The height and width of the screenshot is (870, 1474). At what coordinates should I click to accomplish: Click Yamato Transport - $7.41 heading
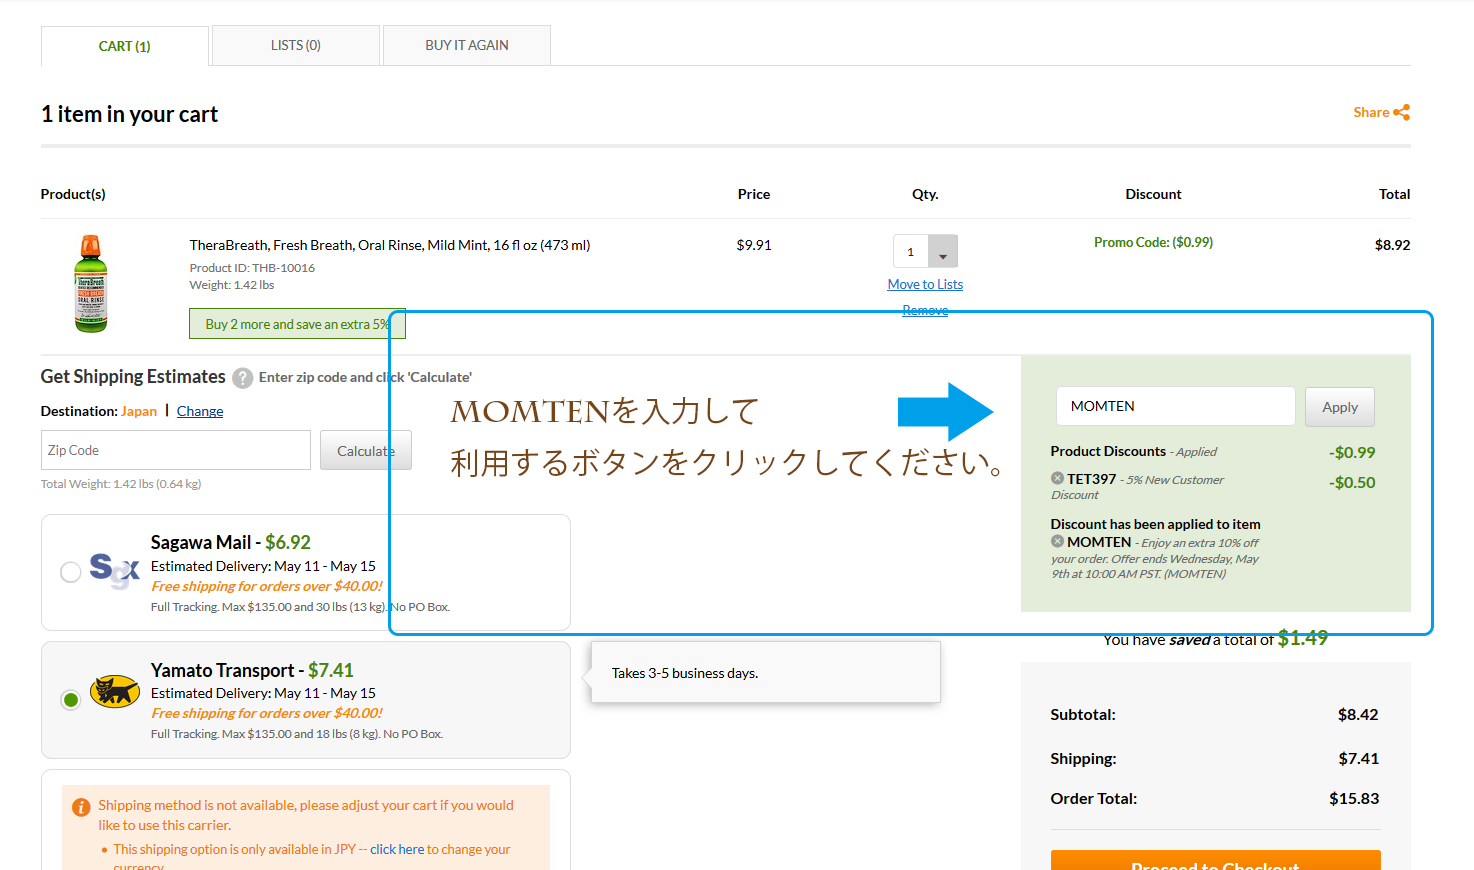click(x=252, y=670)
